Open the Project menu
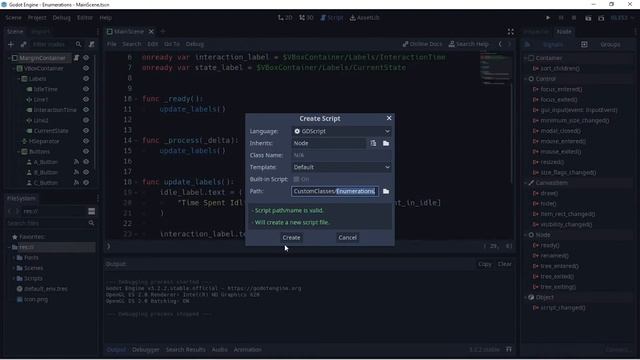Screen dimensions: 640x360 [x=37, y=18]
